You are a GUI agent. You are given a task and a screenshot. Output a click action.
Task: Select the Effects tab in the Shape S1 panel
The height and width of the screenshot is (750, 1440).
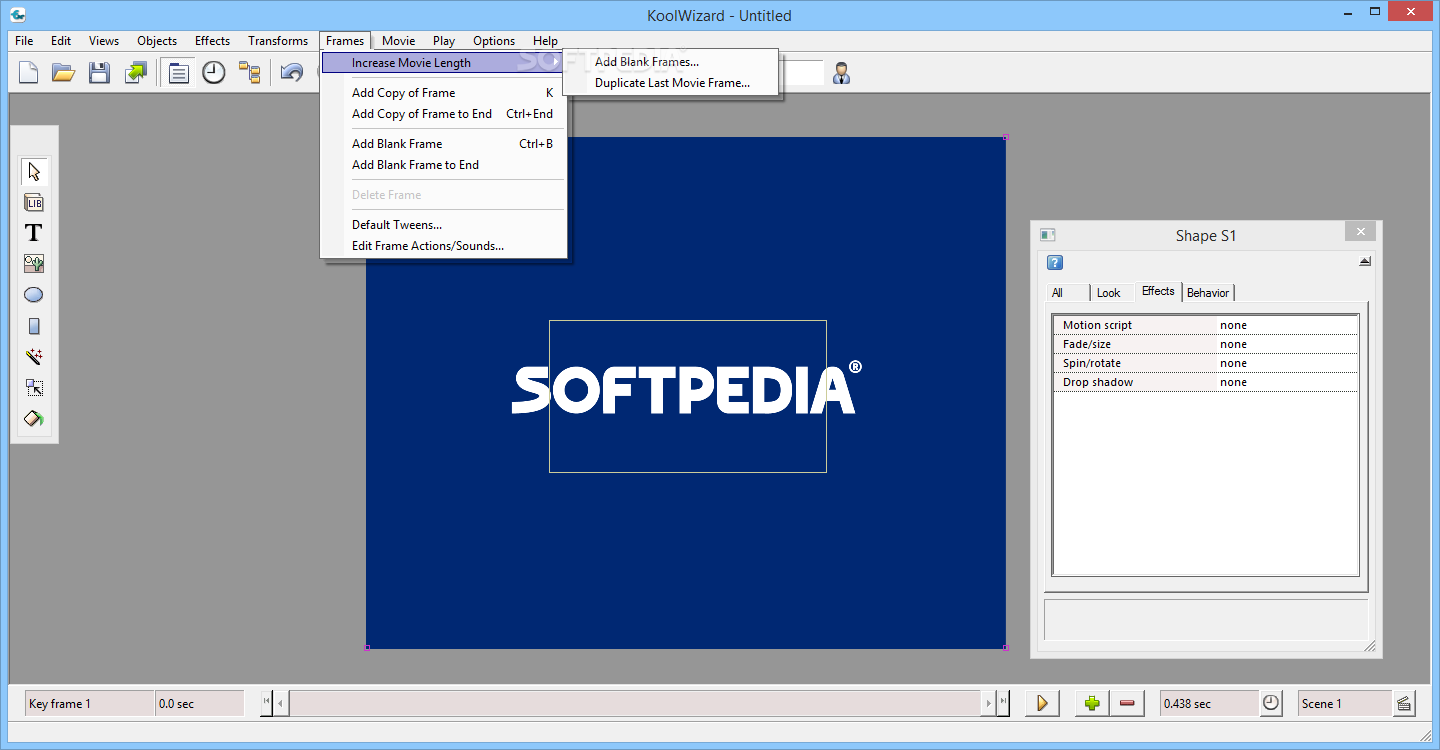1158,291
